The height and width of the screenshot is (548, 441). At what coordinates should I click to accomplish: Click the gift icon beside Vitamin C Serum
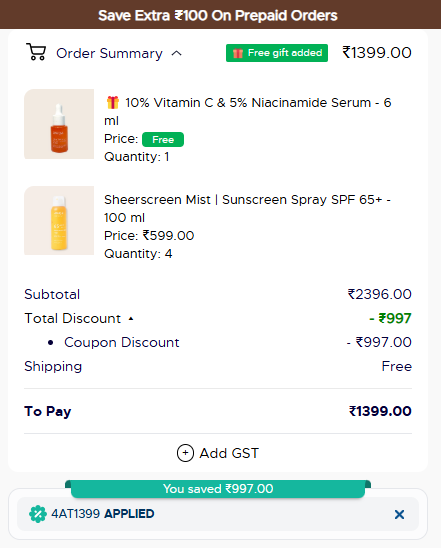pos(113,102)
